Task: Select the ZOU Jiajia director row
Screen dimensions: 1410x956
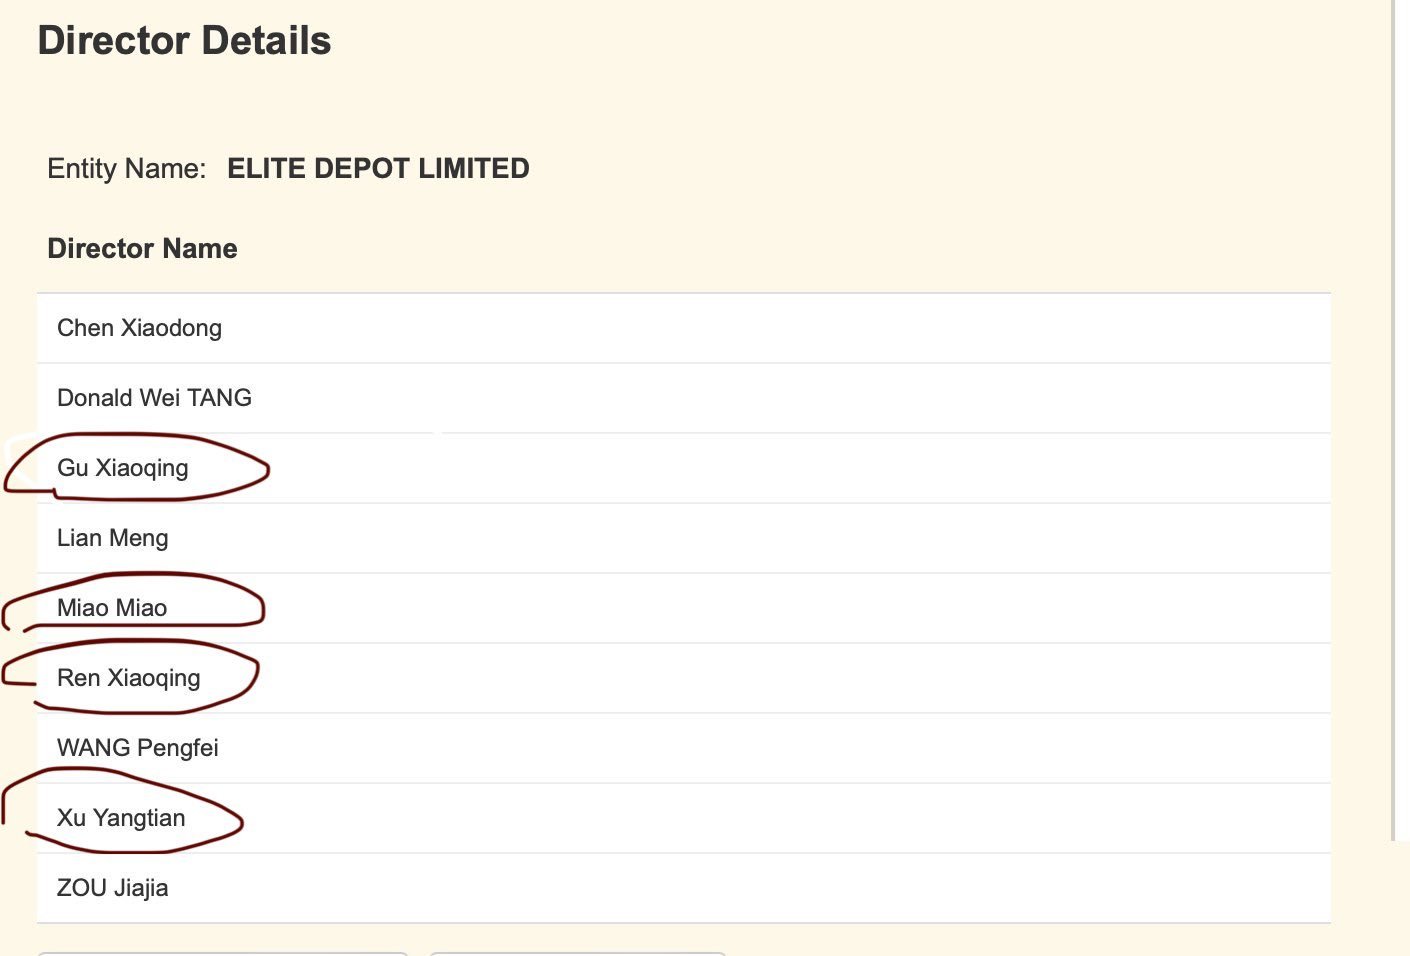Action: pyautogui.click(x=684, y=888)
